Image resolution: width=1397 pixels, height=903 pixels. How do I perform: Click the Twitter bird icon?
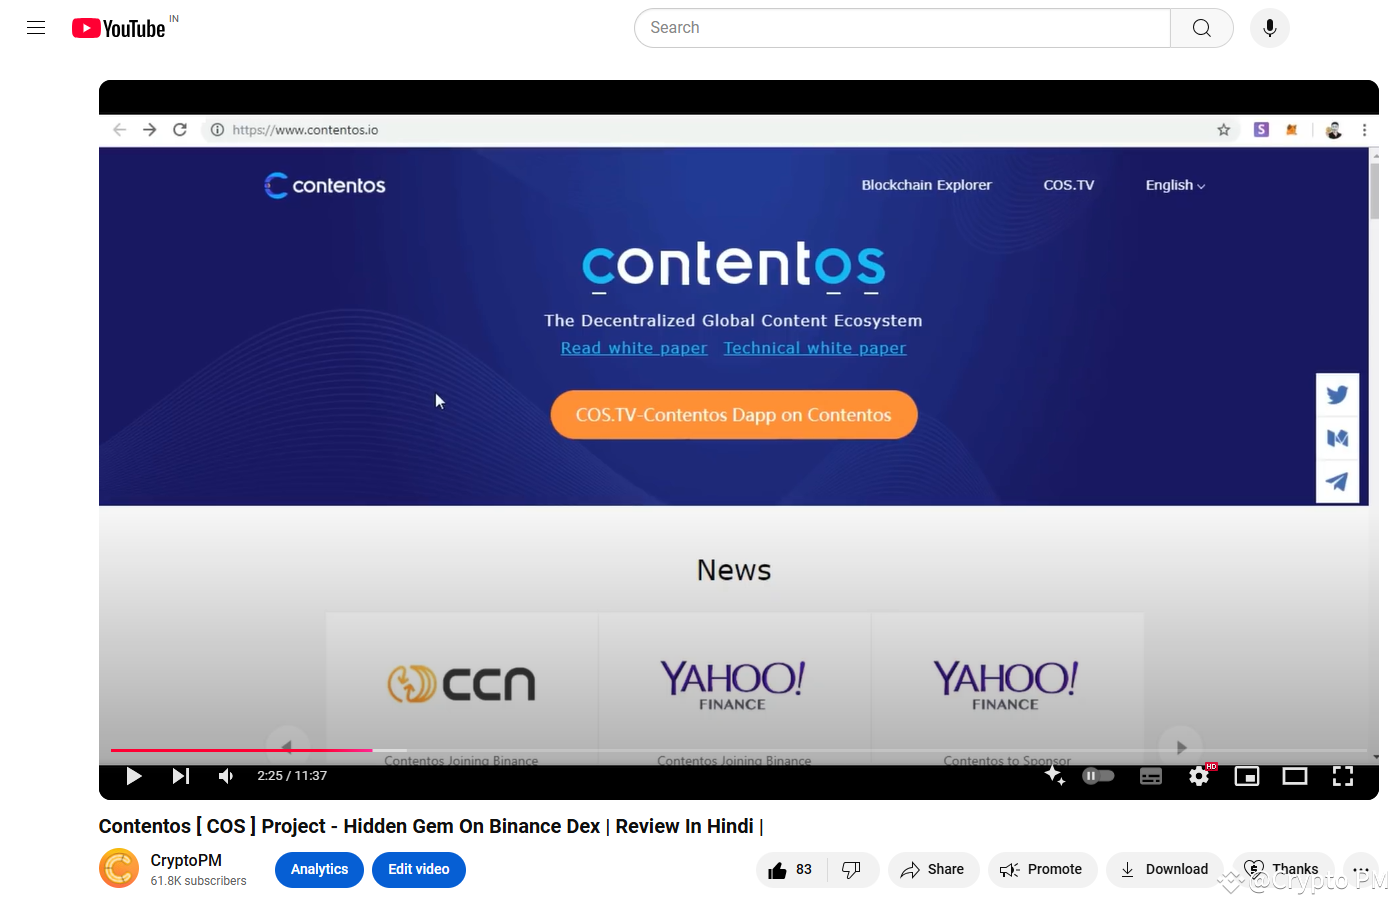point(1337,395)
